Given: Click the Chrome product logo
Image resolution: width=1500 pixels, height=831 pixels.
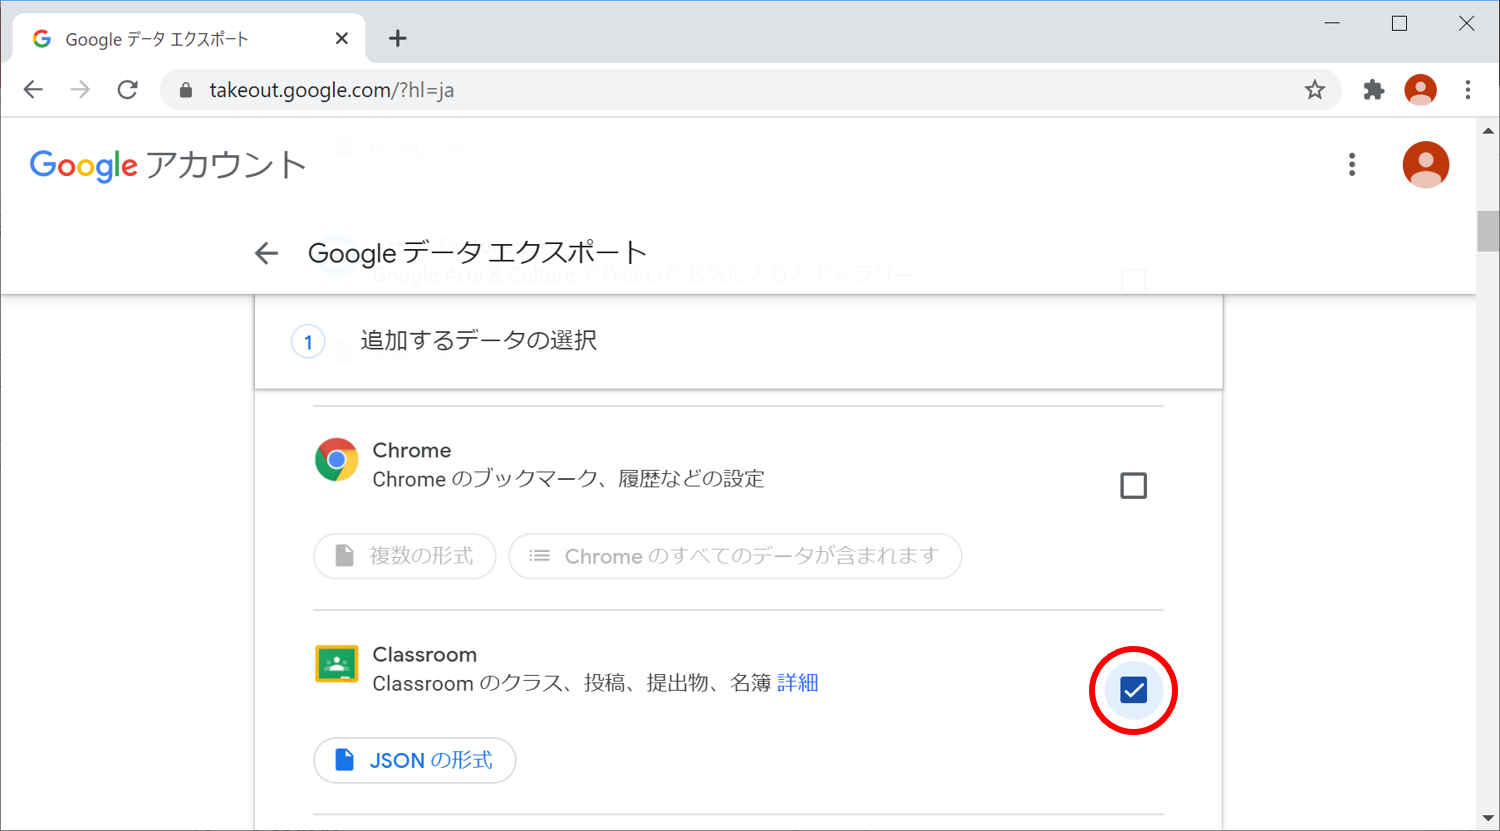Looking at the screenshot, I should [x=336, y=460].
